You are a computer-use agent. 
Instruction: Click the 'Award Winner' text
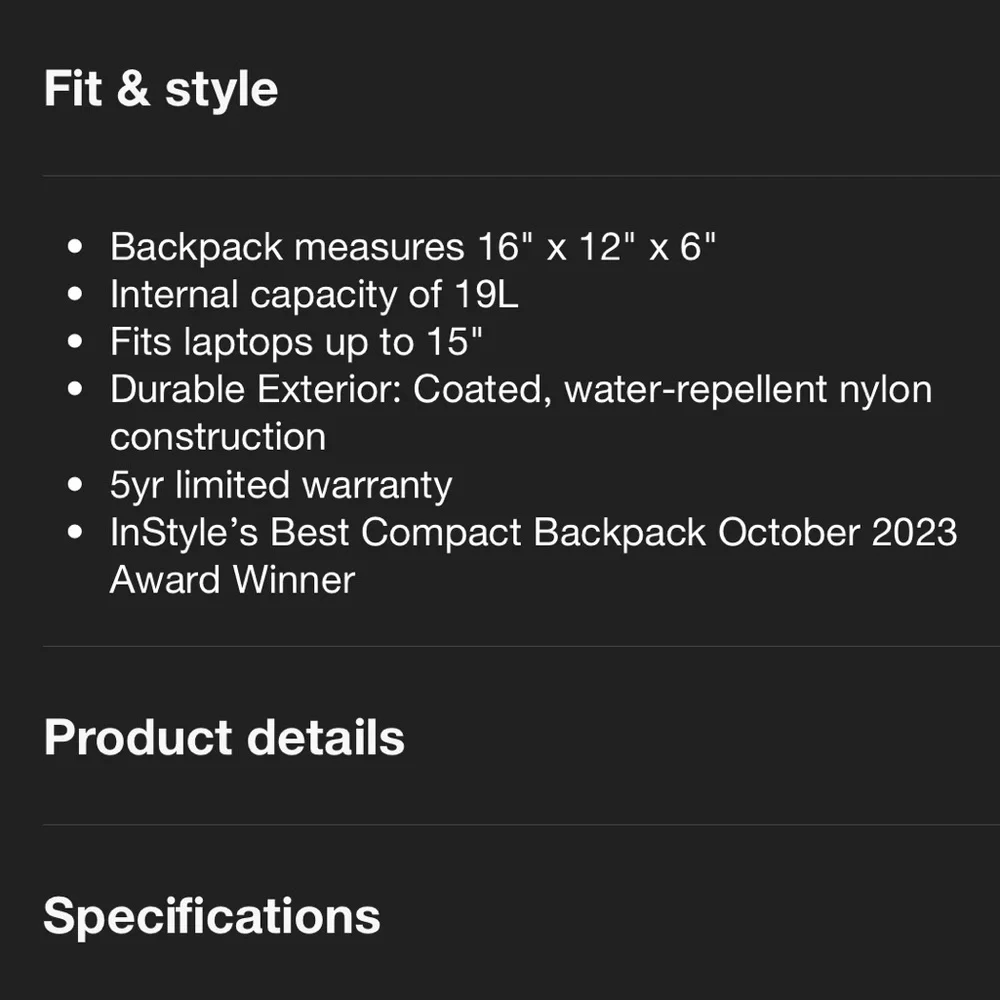click(232, 580)
